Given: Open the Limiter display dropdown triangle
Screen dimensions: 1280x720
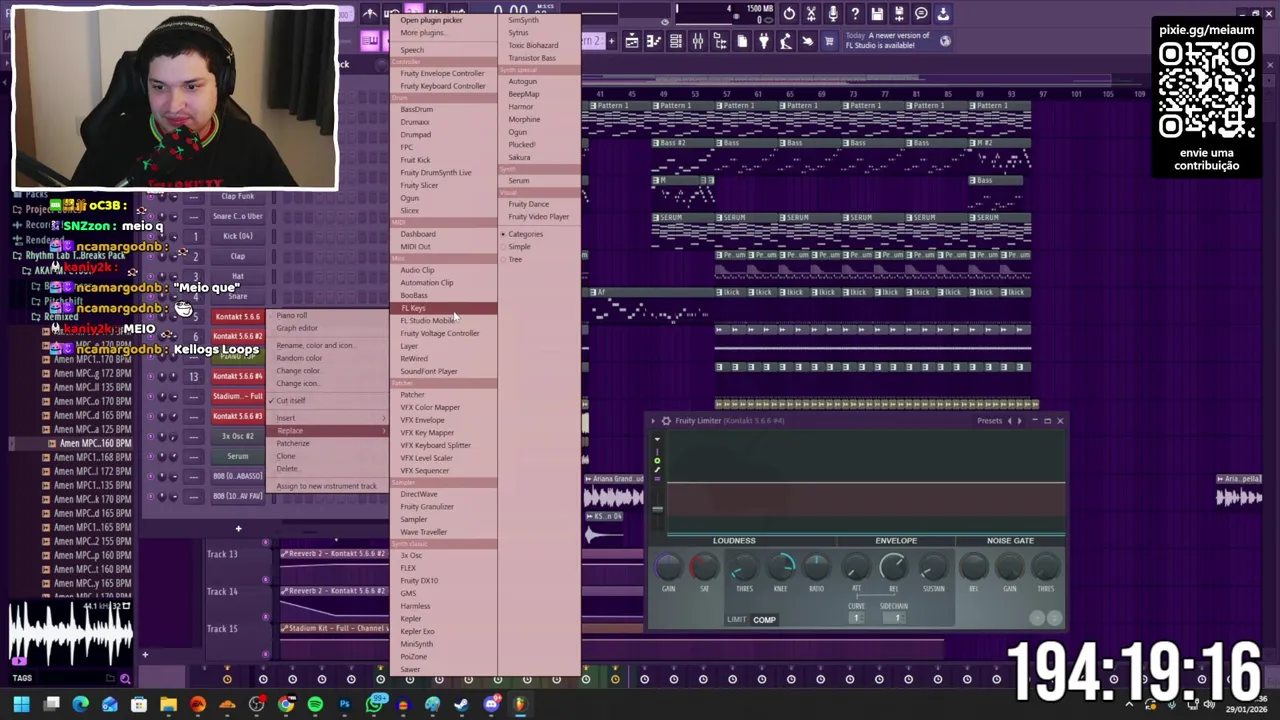Looking at the screenshot, I should 657,440.
